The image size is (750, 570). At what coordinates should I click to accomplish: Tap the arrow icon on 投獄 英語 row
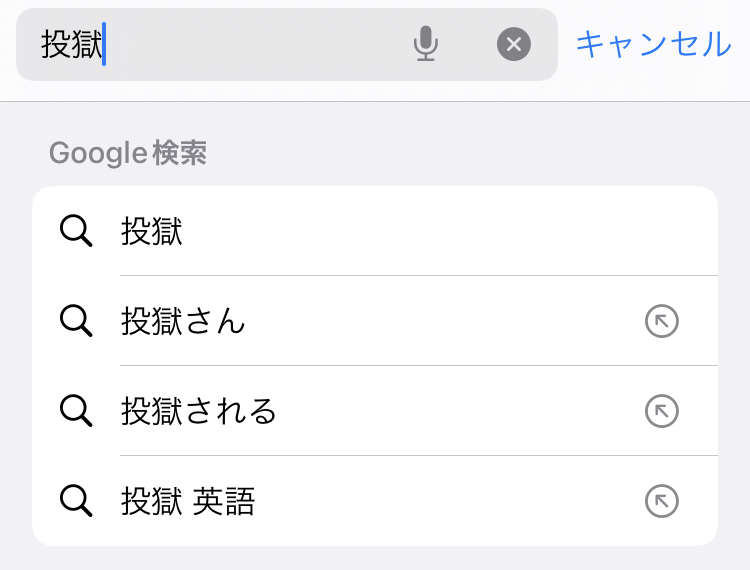(x=661, y=501)
